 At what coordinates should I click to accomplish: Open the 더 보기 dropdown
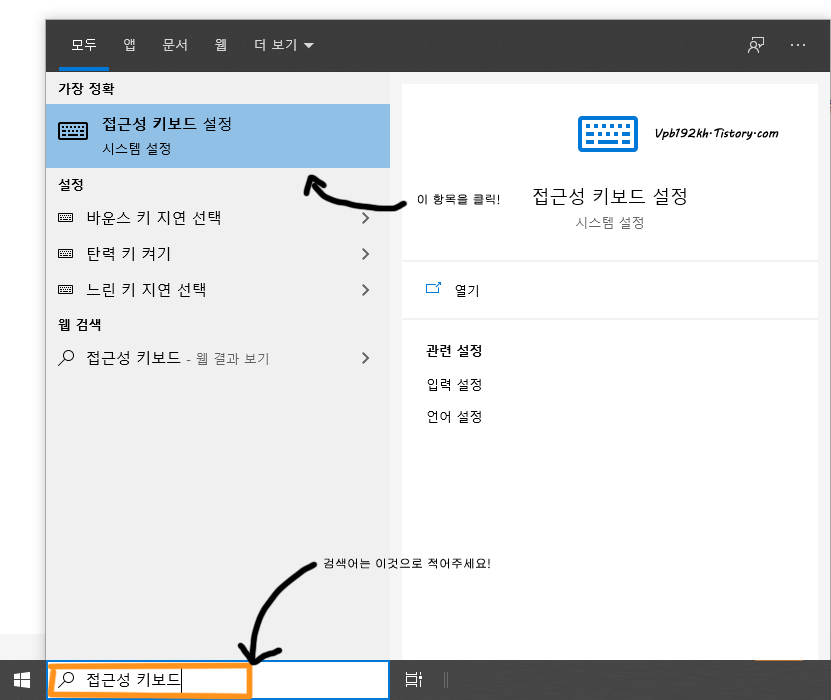284,45
